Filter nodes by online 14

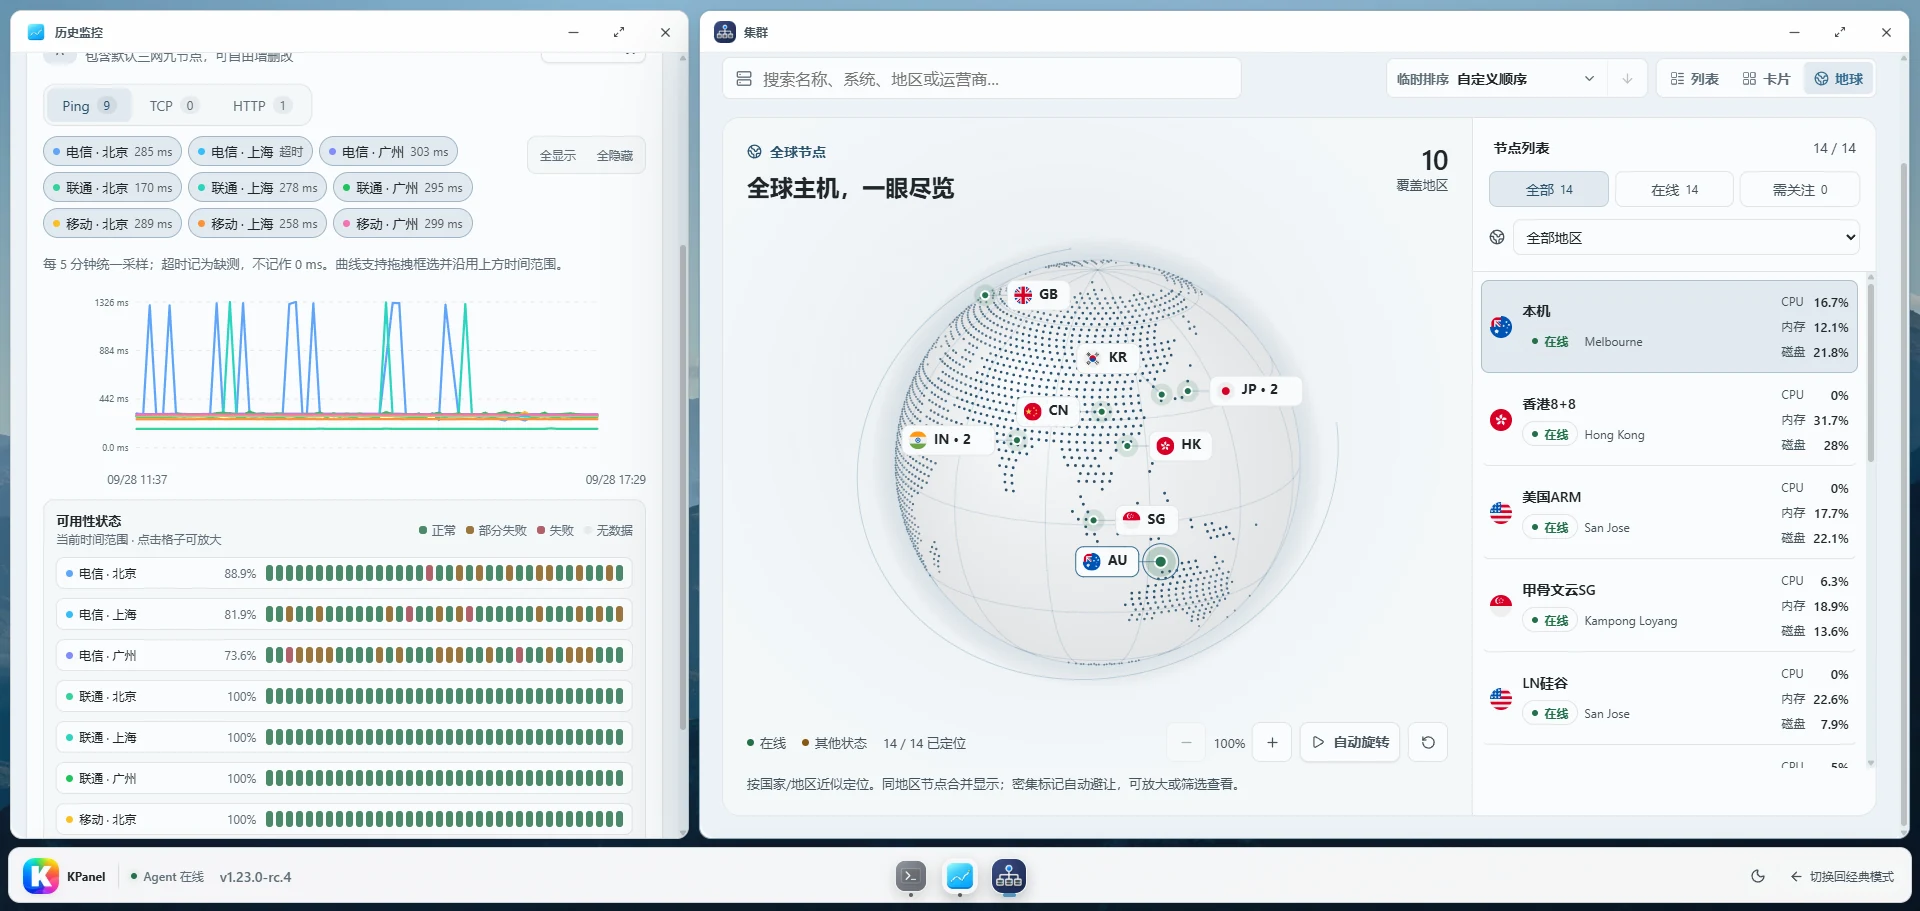pyautogui.click(x=1674, y=190)
